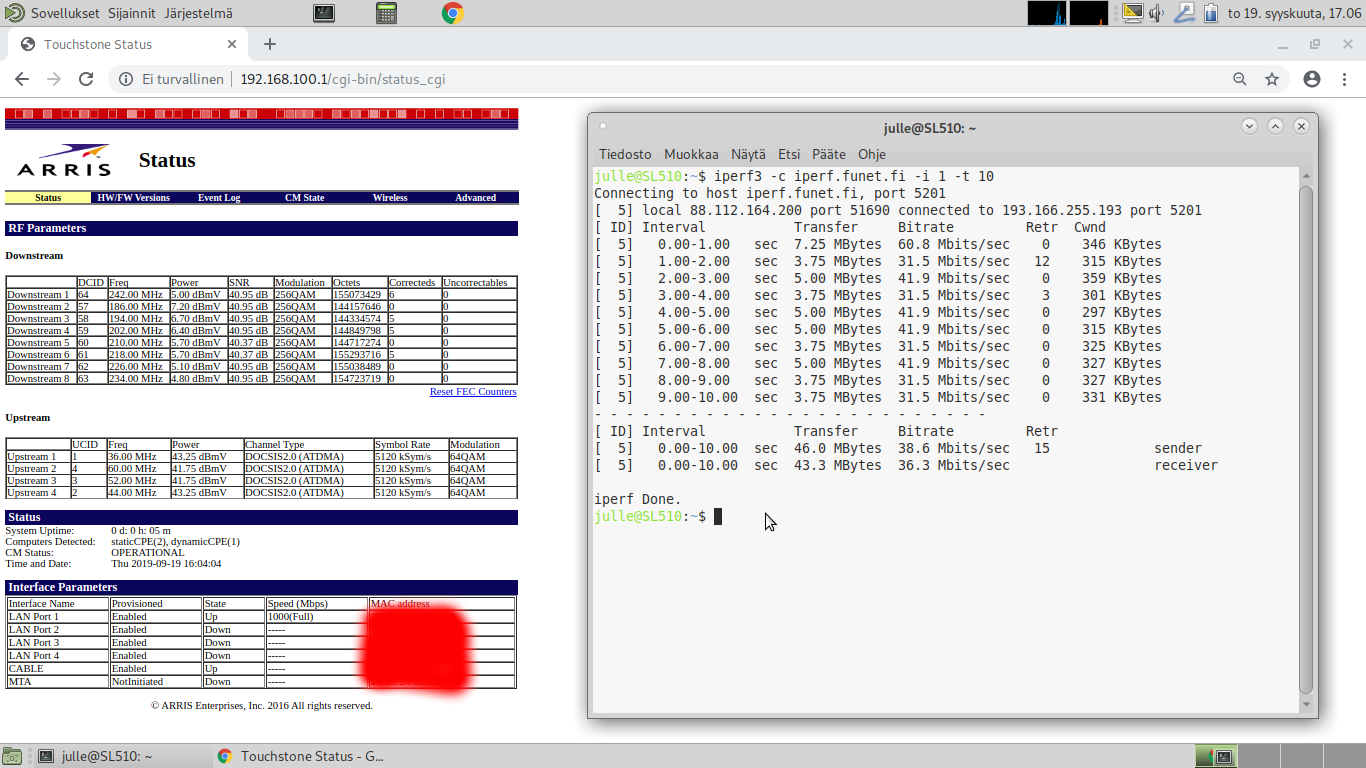Reload the Touchstone Status page
Viewport: 1366px width, 768px height.
[86, 79]
